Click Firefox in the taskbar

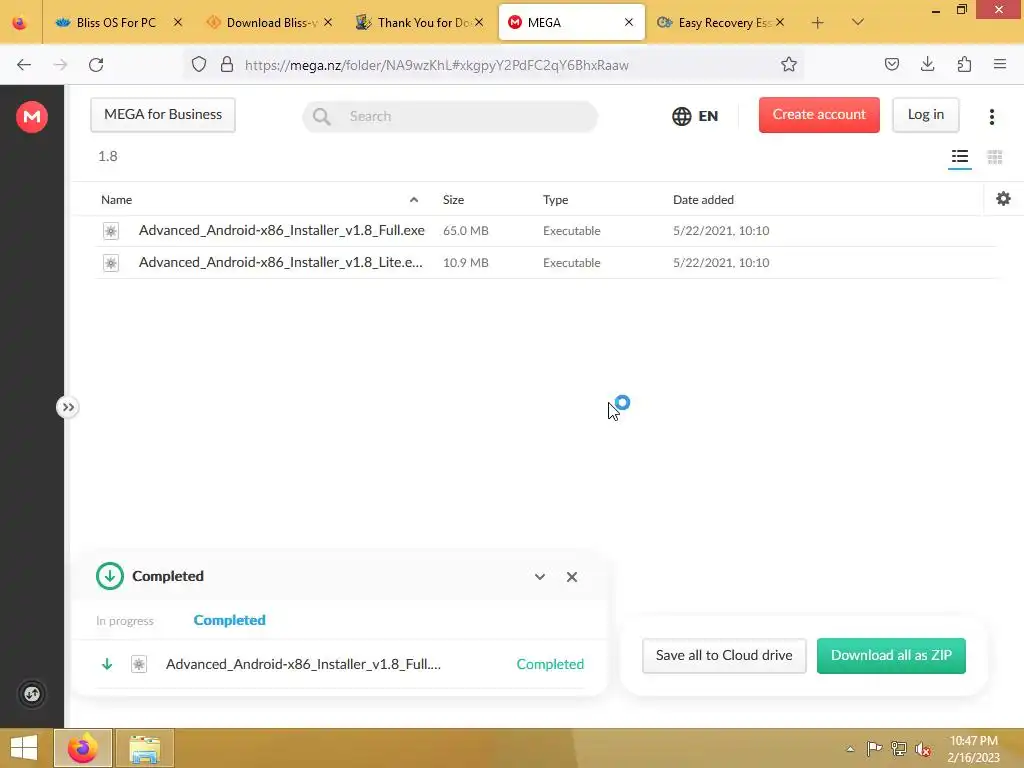tap(83, 748)
